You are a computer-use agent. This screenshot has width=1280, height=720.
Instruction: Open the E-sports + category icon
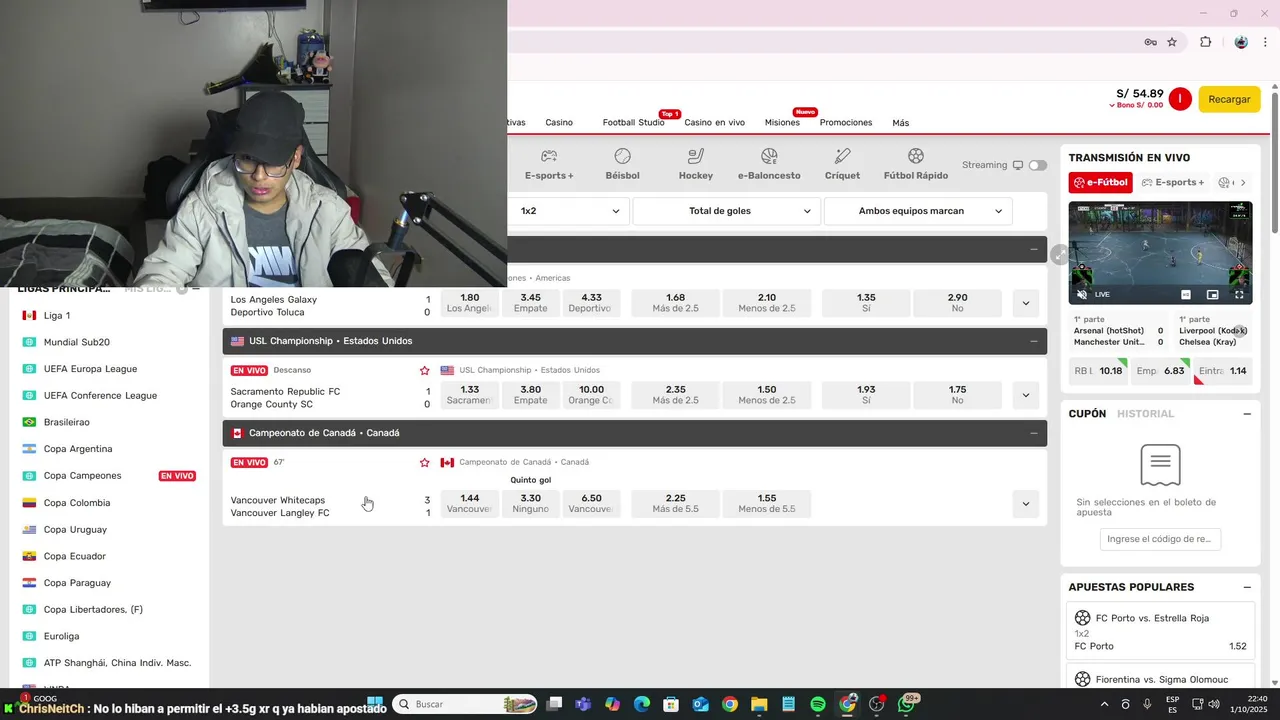click(x=549, y=164)
